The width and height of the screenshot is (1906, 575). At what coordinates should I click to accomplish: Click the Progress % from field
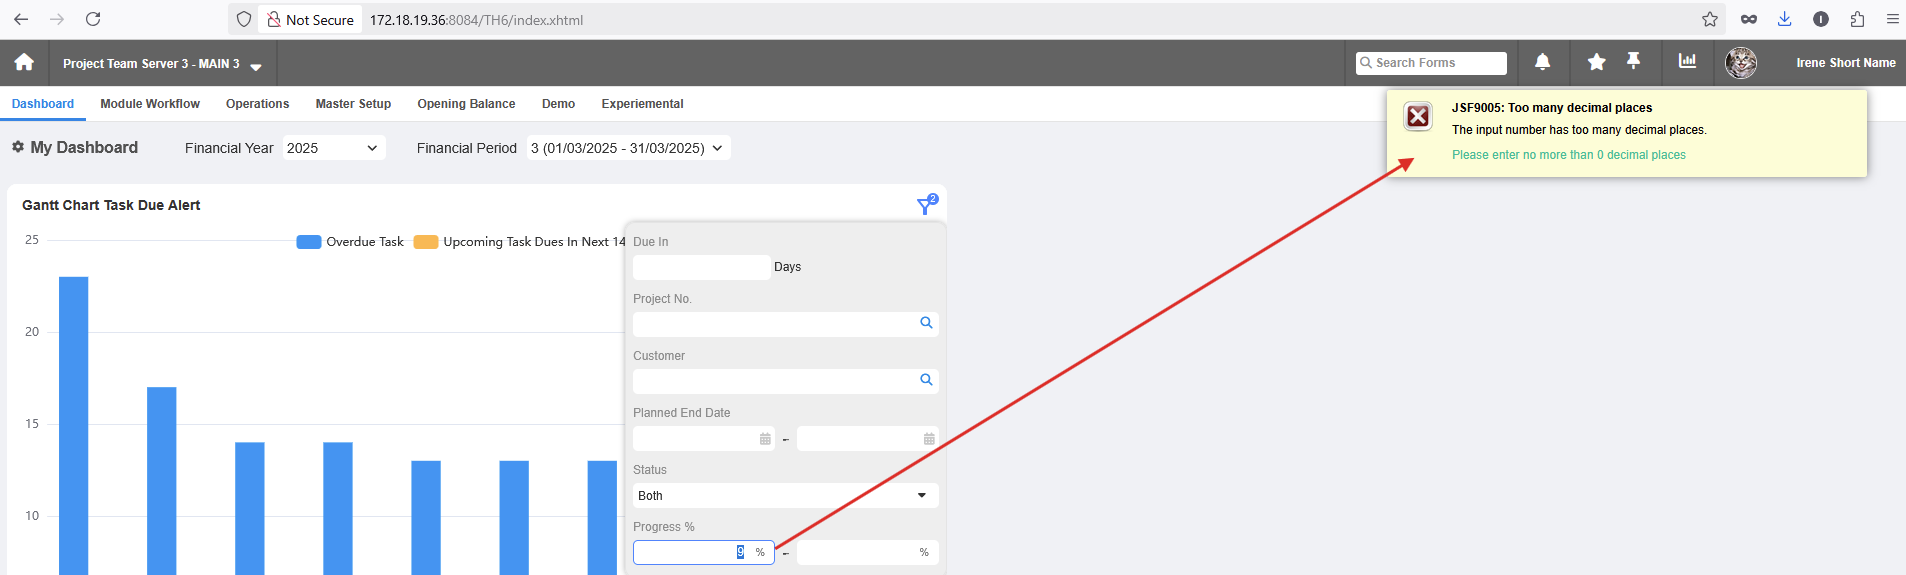pyautogui.click(x=703, y=552)
